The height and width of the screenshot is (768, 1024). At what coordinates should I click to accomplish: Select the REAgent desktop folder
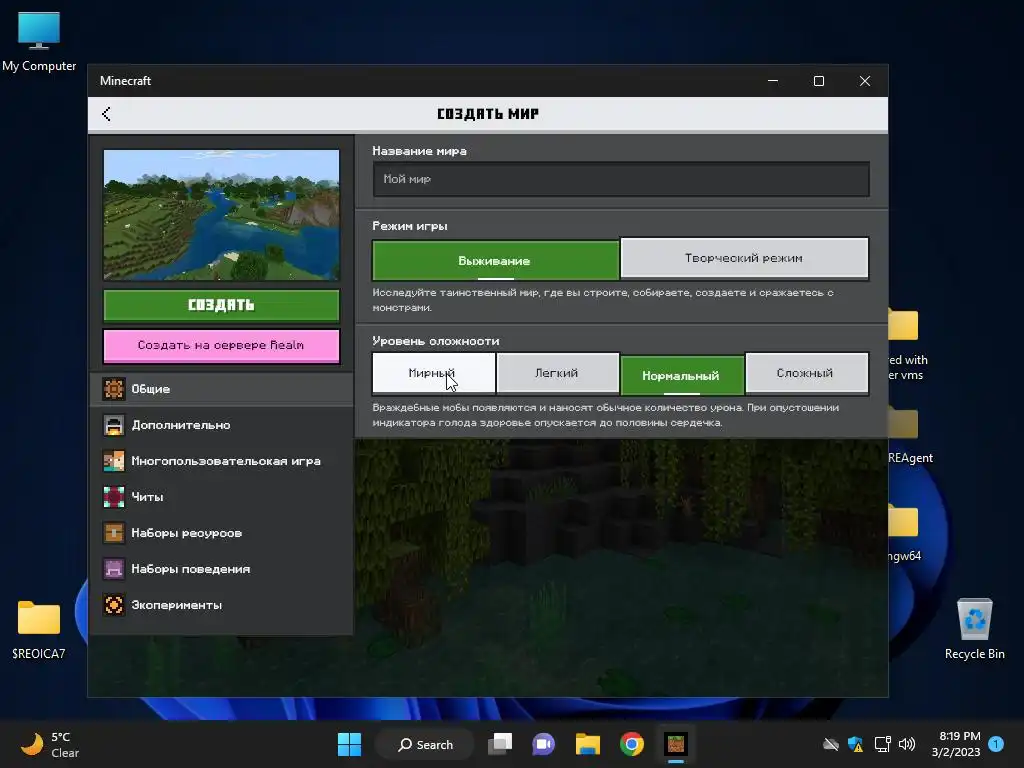tap(910, 436)
